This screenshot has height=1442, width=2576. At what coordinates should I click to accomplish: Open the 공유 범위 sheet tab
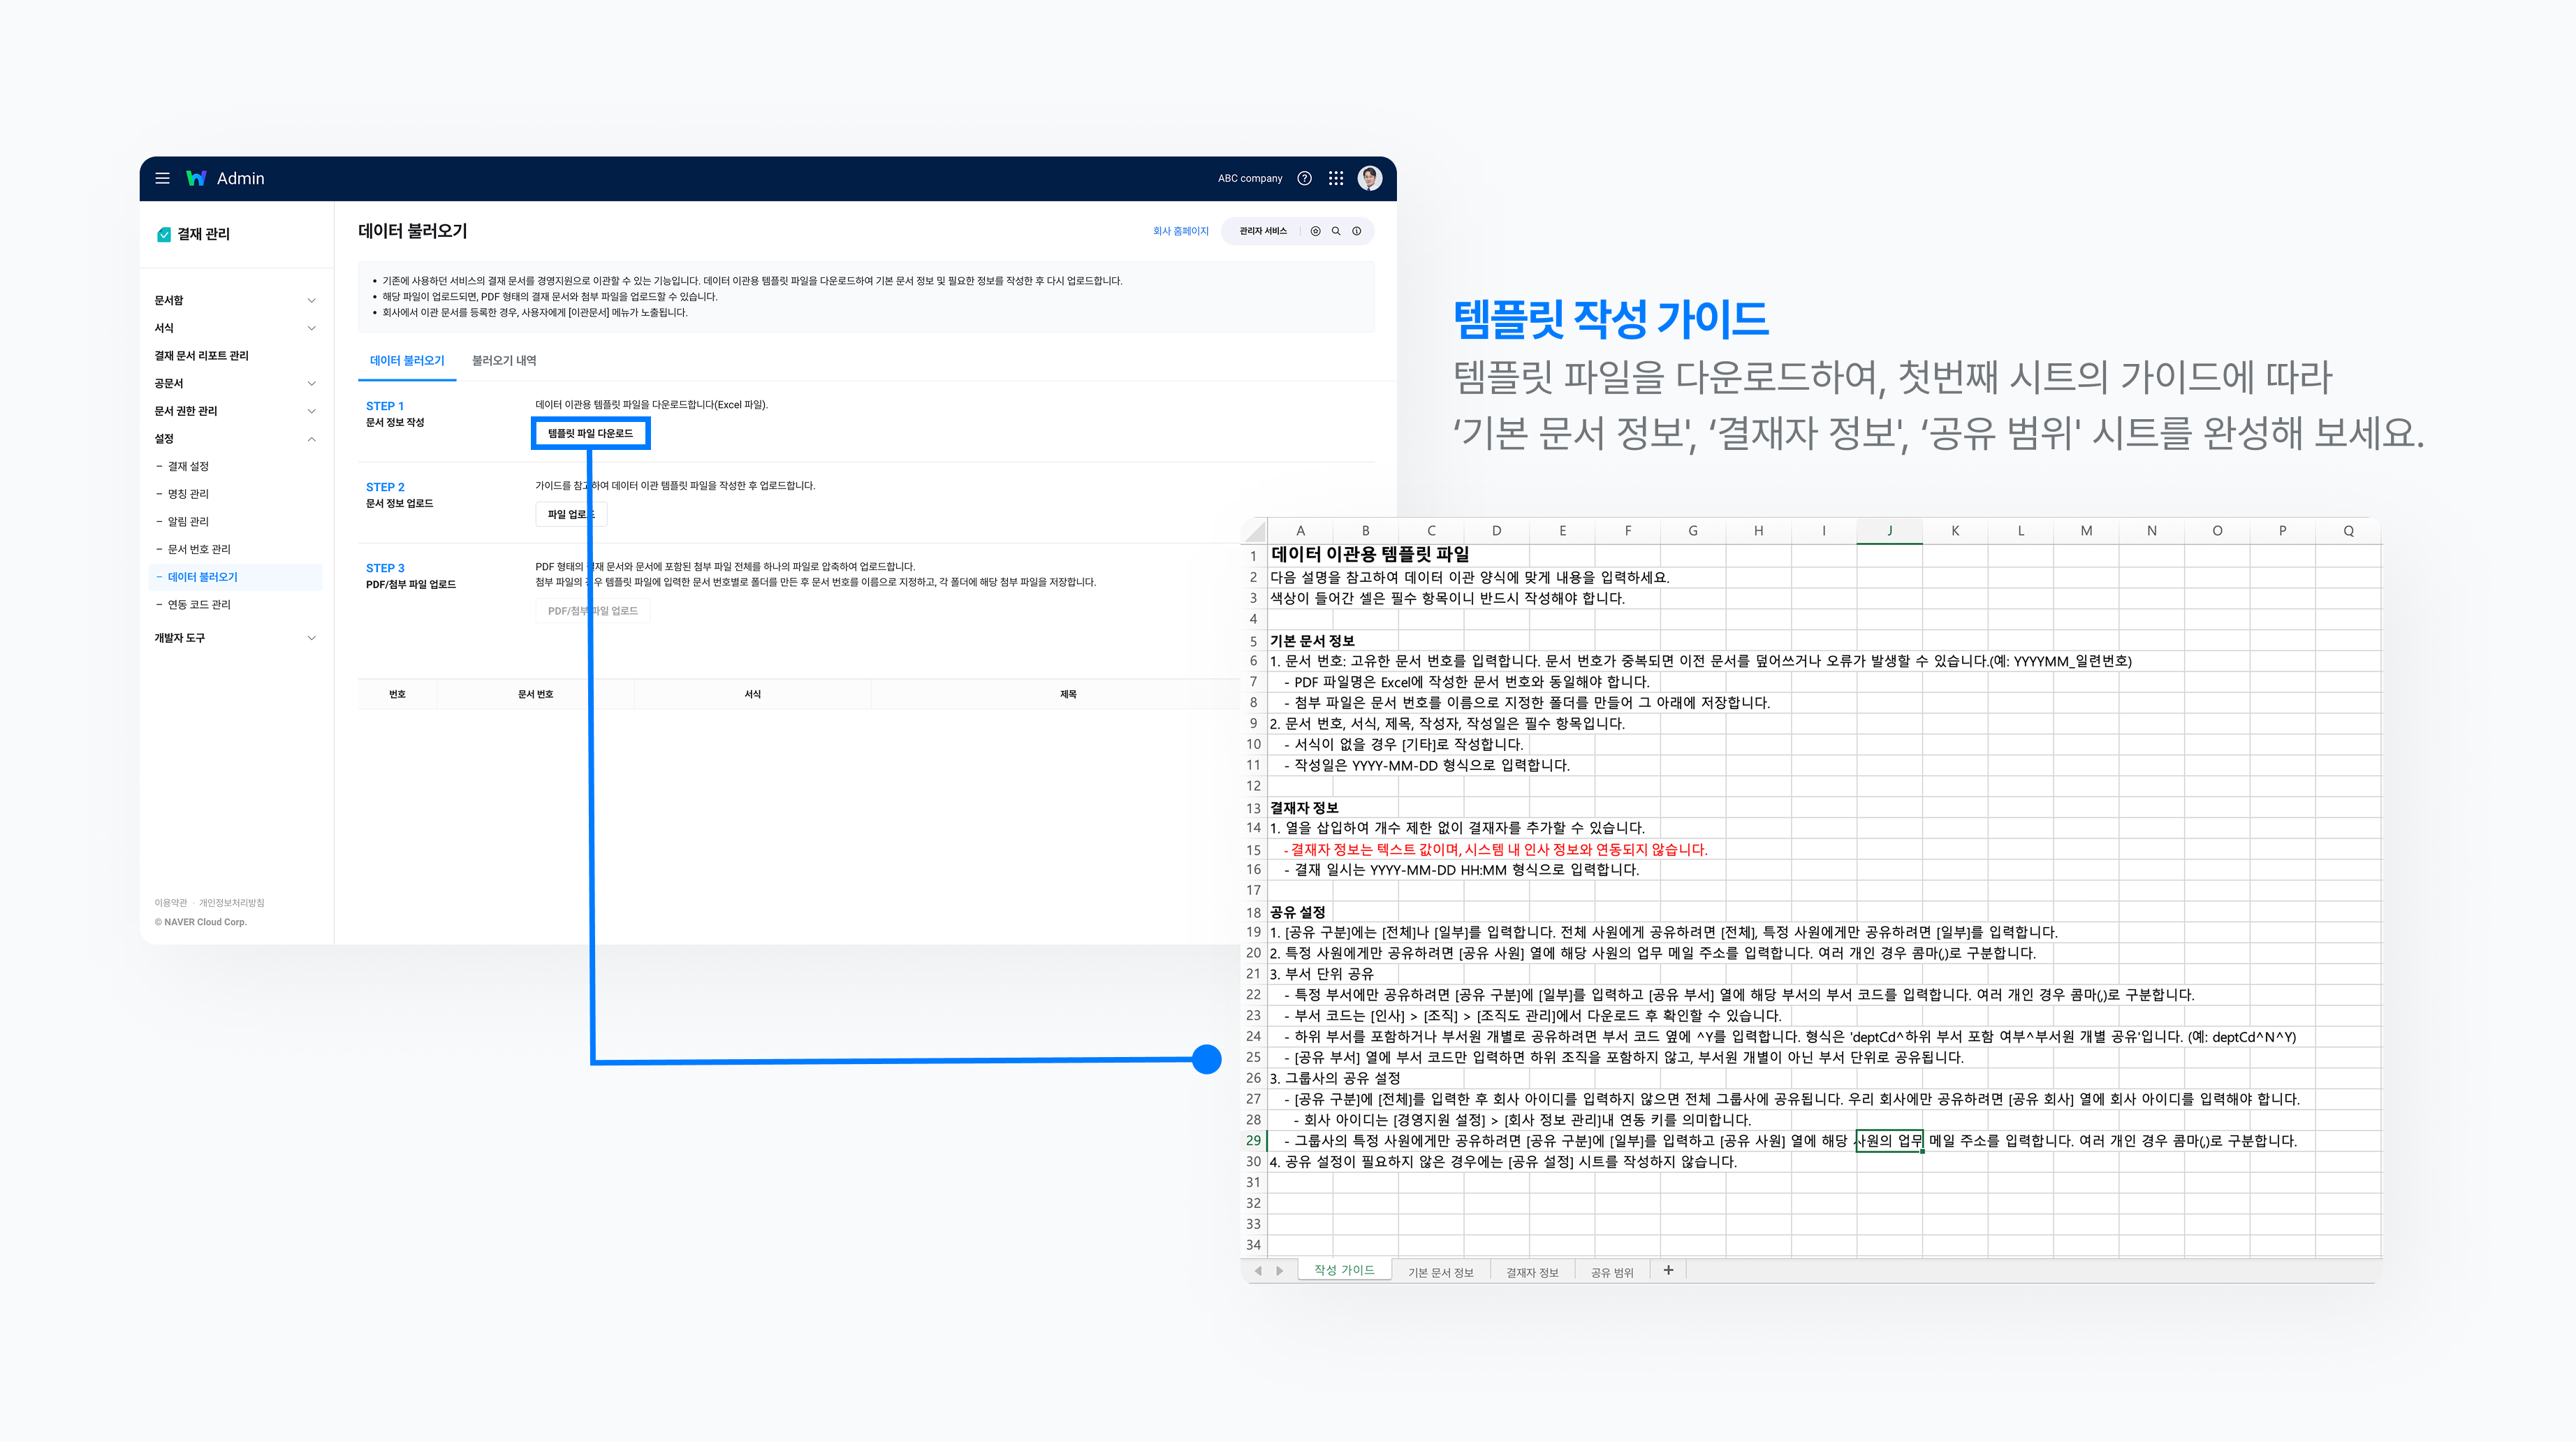pyautogui.click(x=1611, y=1272)
